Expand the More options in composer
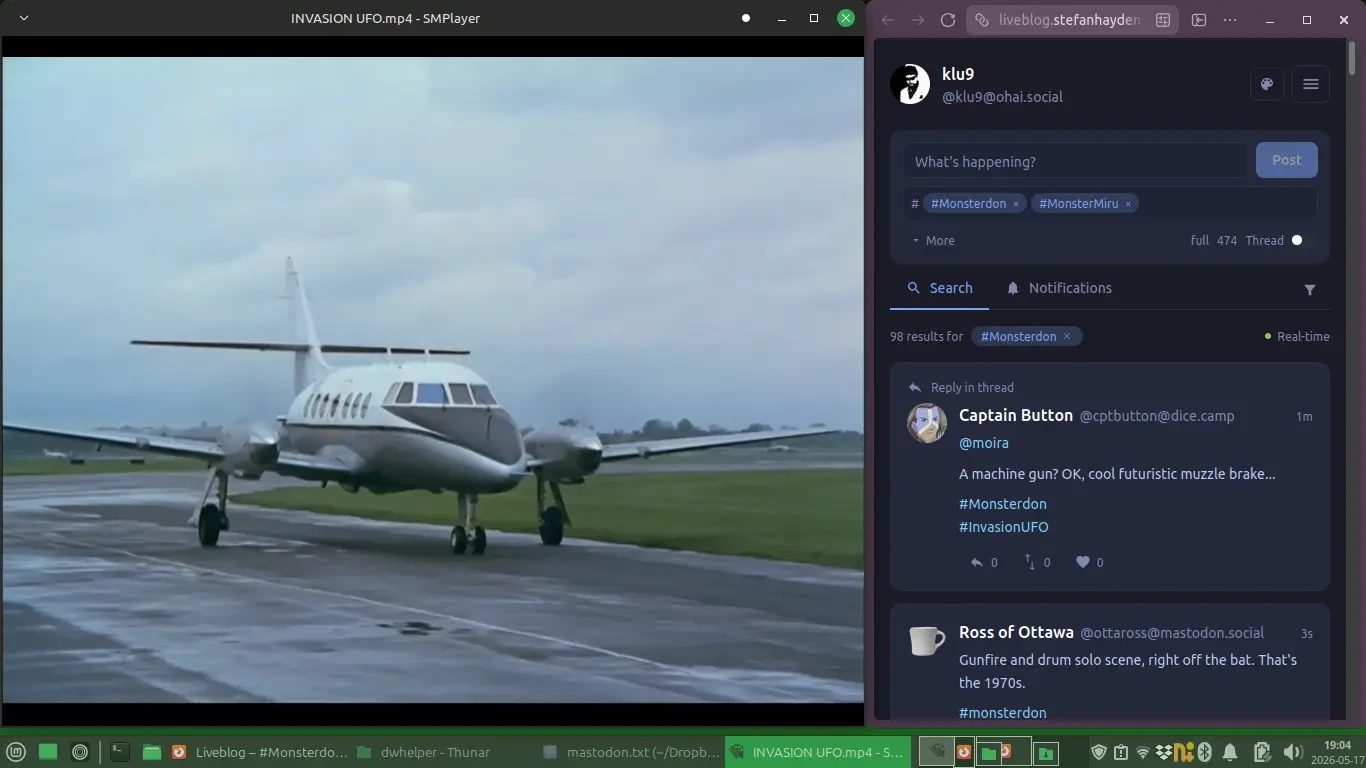The width and height of the screenshot is (1366, 768). point(933,240)
